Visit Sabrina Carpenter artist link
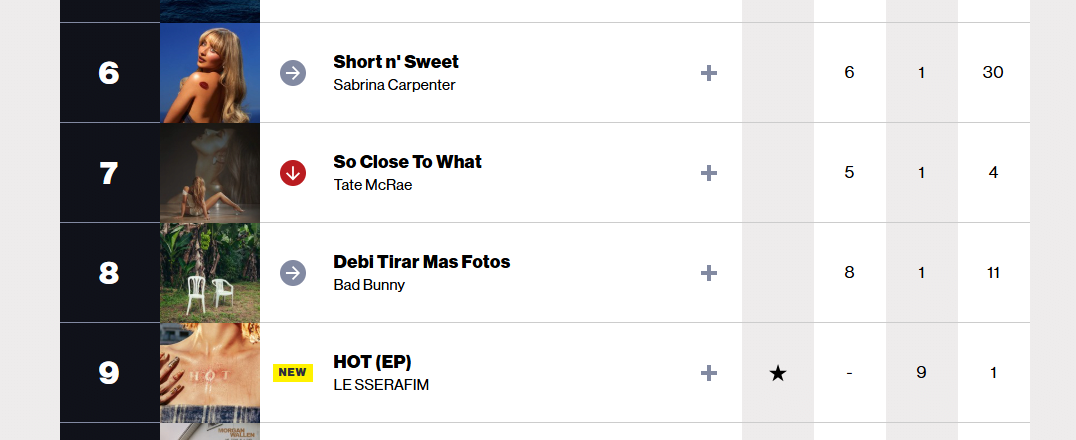Screen dimensions: 1076x440 (x=395, y=85)
